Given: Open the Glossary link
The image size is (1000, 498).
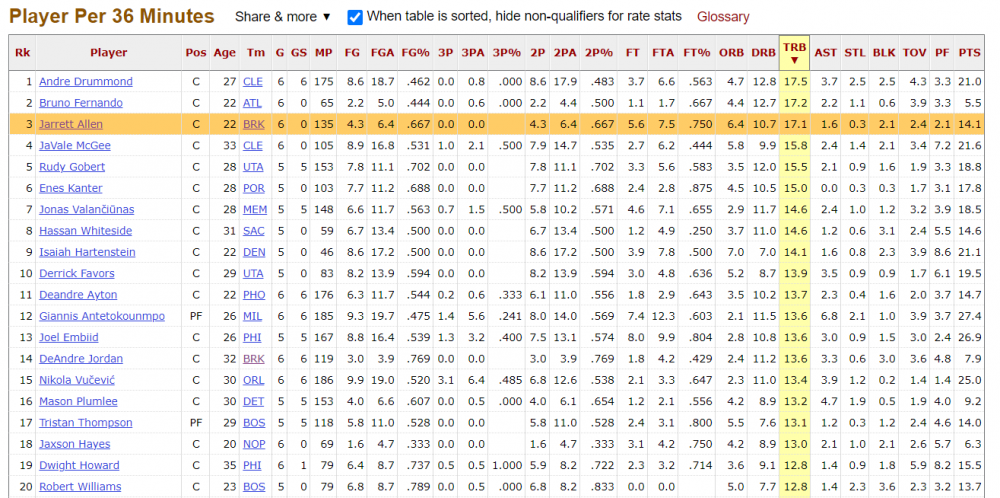Looking at the screenshot, I should pos(723,17).
